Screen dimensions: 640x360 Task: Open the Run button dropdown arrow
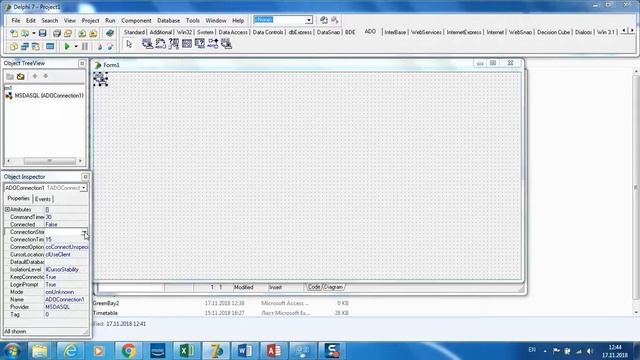coord(76,47)
